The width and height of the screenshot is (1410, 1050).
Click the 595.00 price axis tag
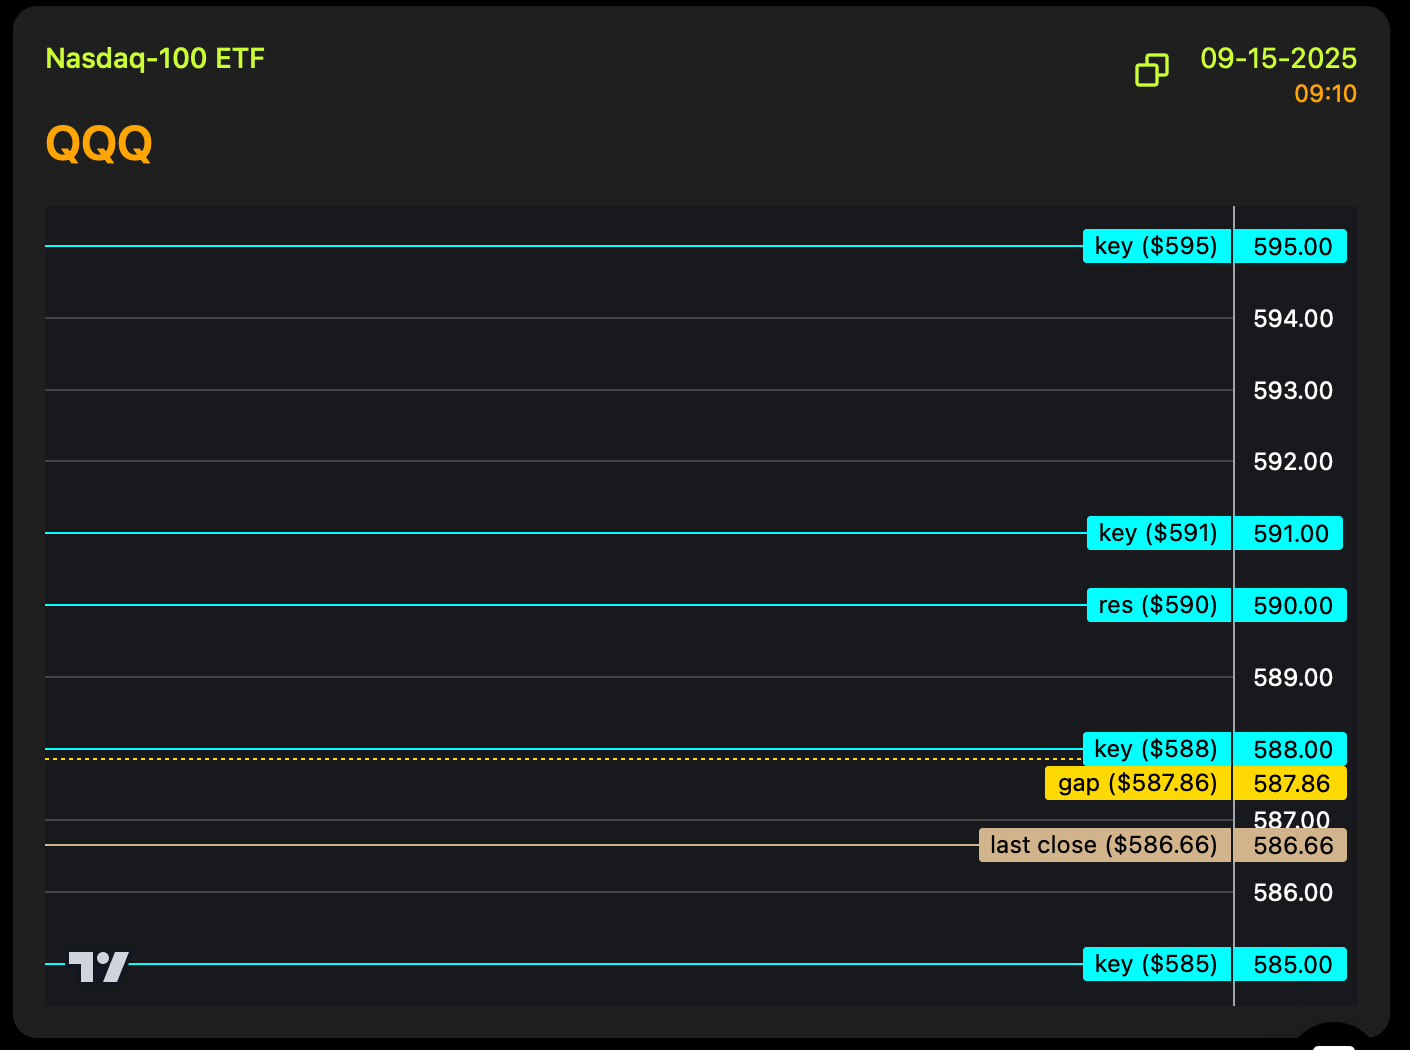[1291, 246]
